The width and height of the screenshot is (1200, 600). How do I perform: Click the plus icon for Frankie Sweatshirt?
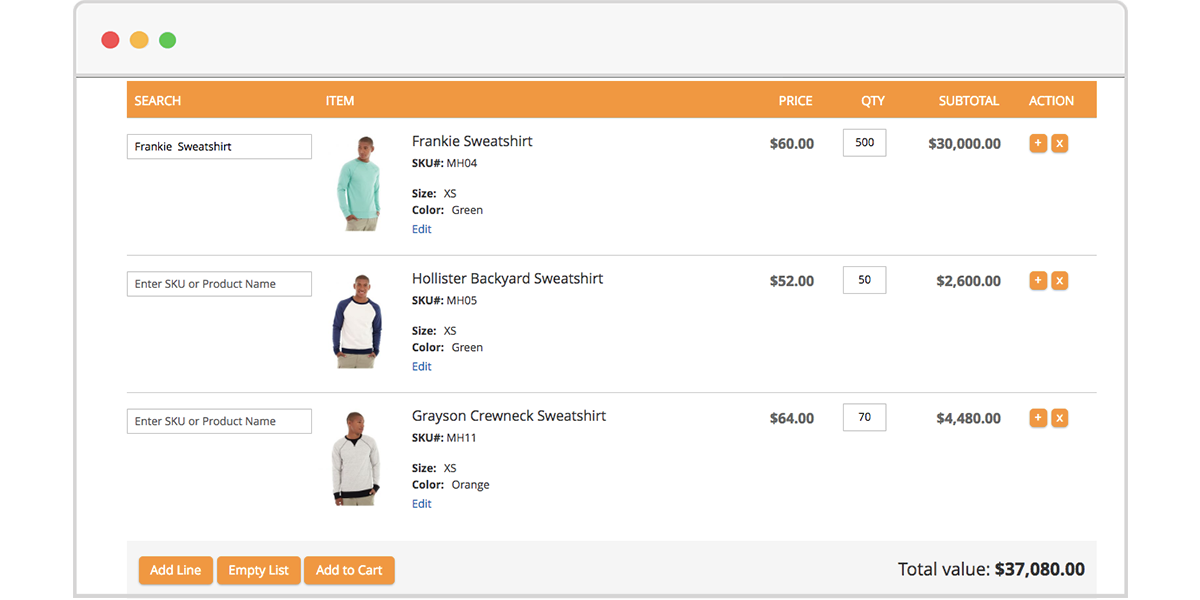pyautogui.click(x=1038, y=143)
